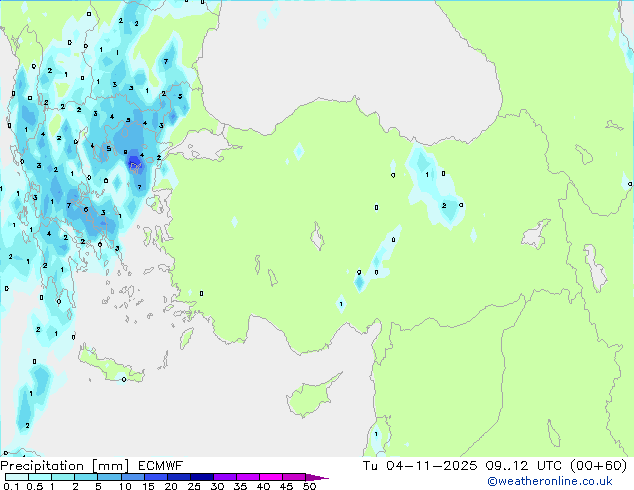Click the legend label '10'
The height and width of the screenshot is (490, 634).
125,486
